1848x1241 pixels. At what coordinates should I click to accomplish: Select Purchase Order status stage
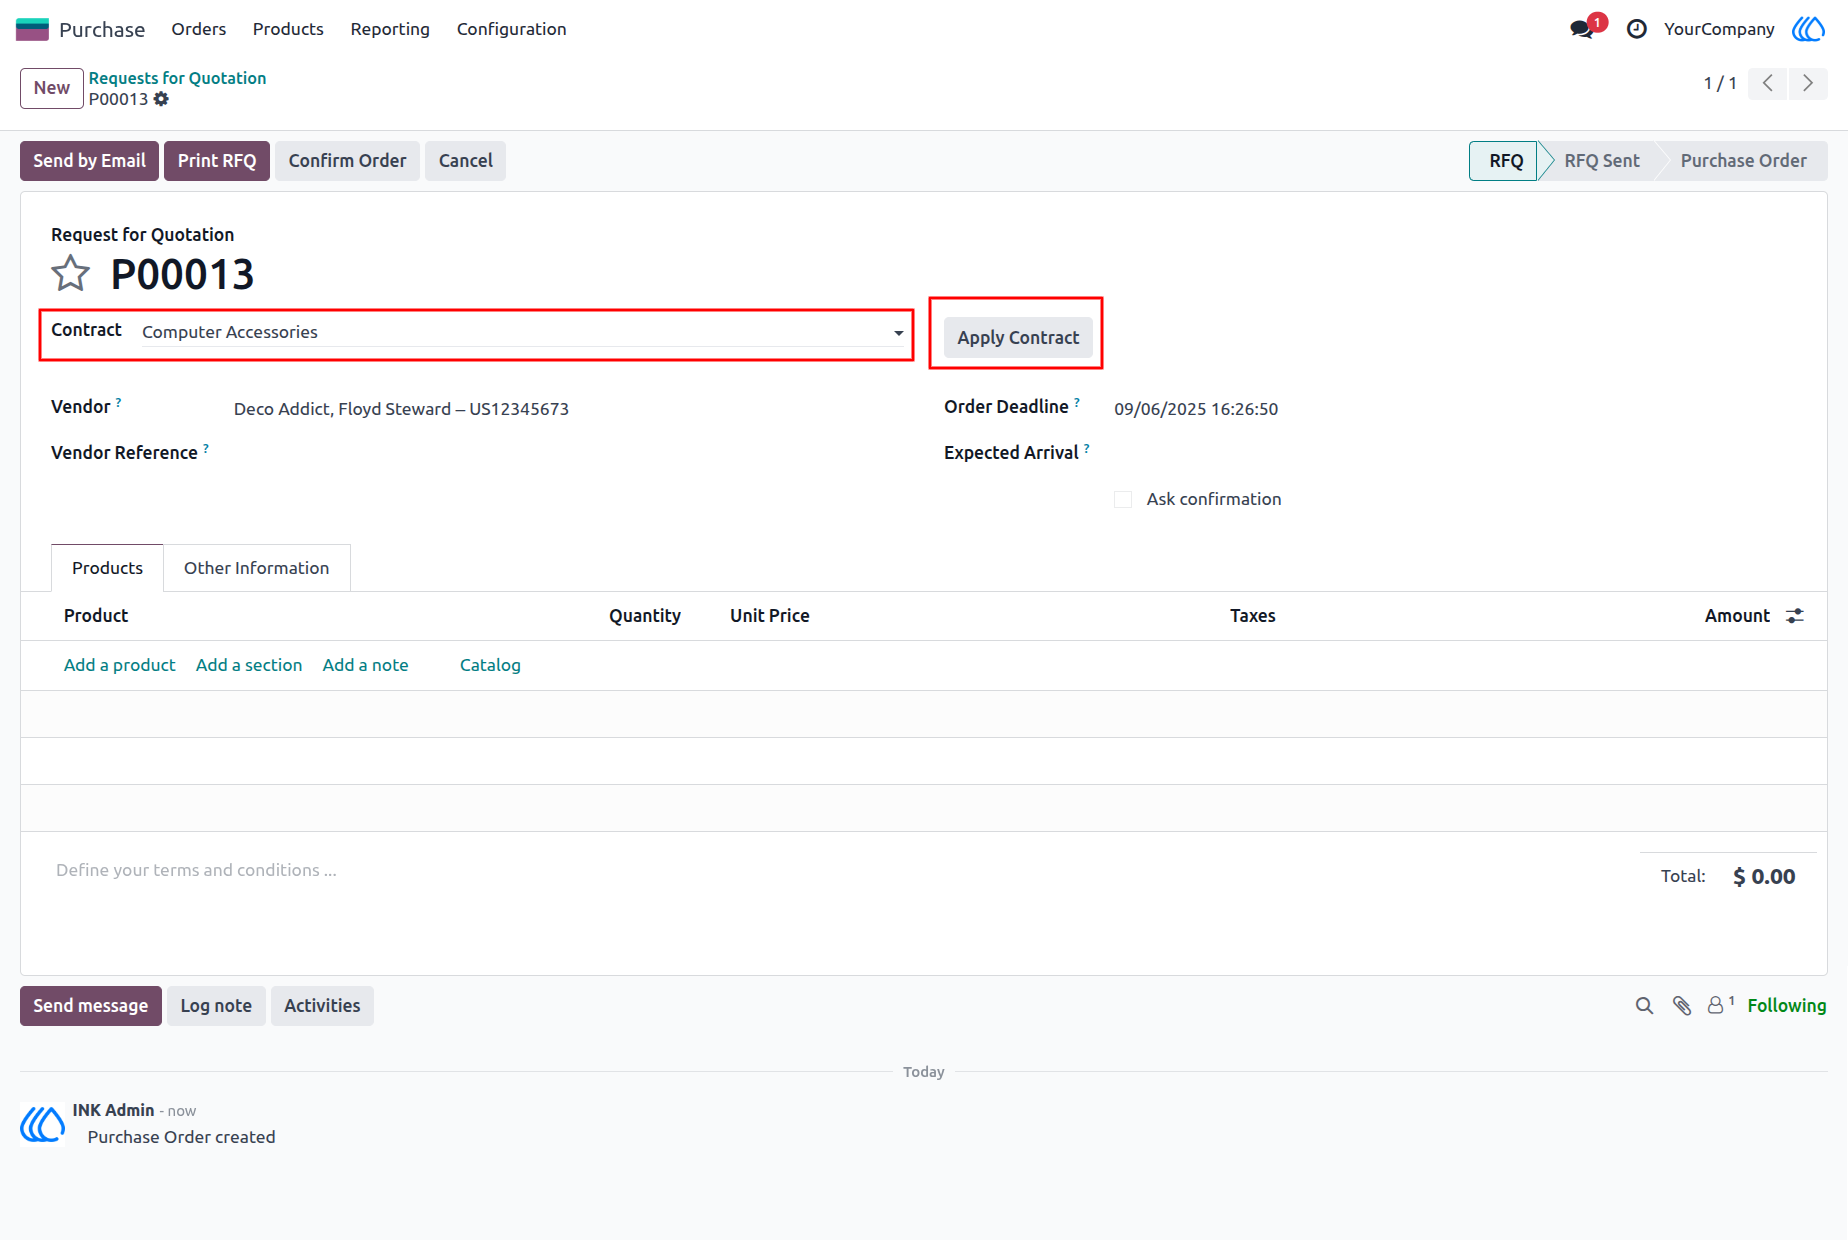point(1743,161)
